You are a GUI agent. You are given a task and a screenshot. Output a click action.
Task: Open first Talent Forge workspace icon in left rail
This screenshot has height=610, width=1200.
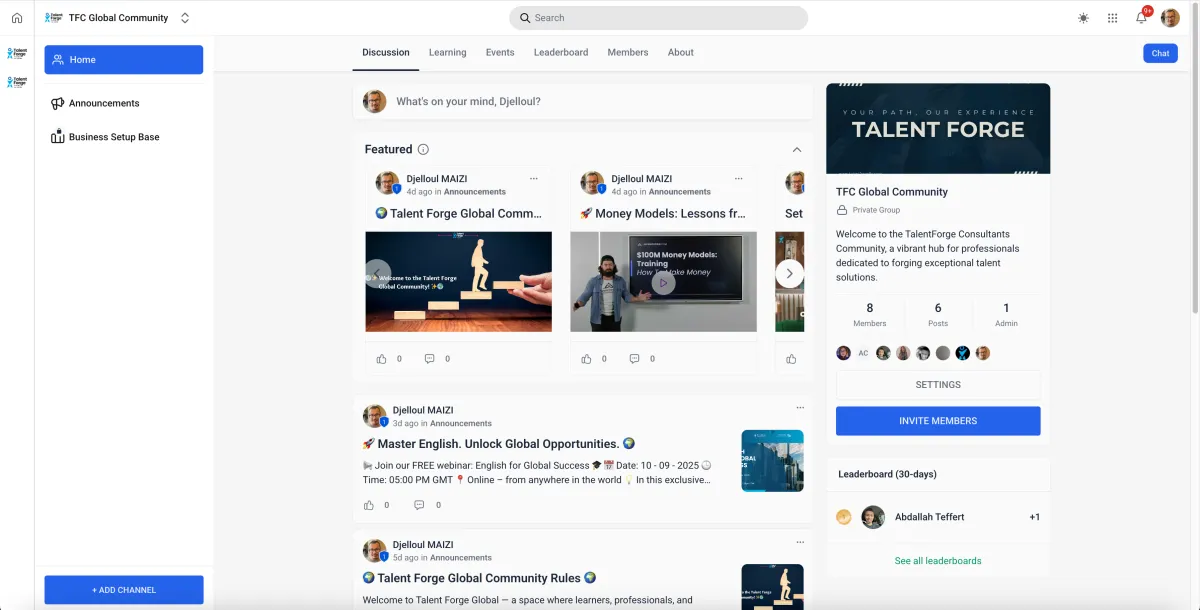point(17,53)
